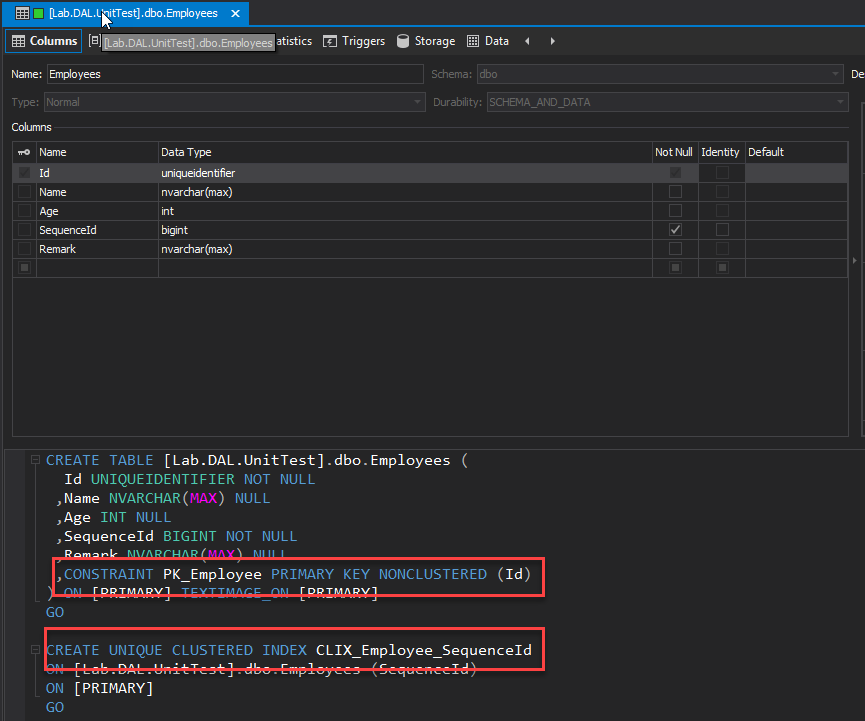The image size is (865, 721).
Task: Toggle primary key checkbox for Name column
Action: (x=24, y=192)
